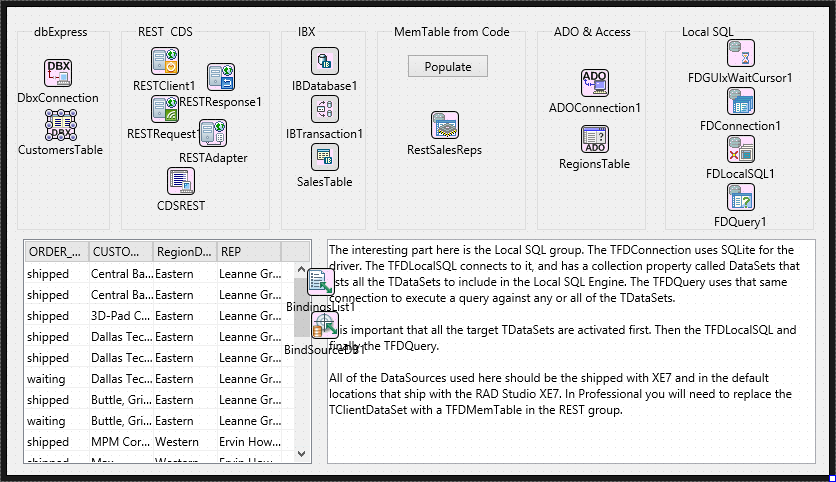Click inside the Local SQL description memo

571,351
